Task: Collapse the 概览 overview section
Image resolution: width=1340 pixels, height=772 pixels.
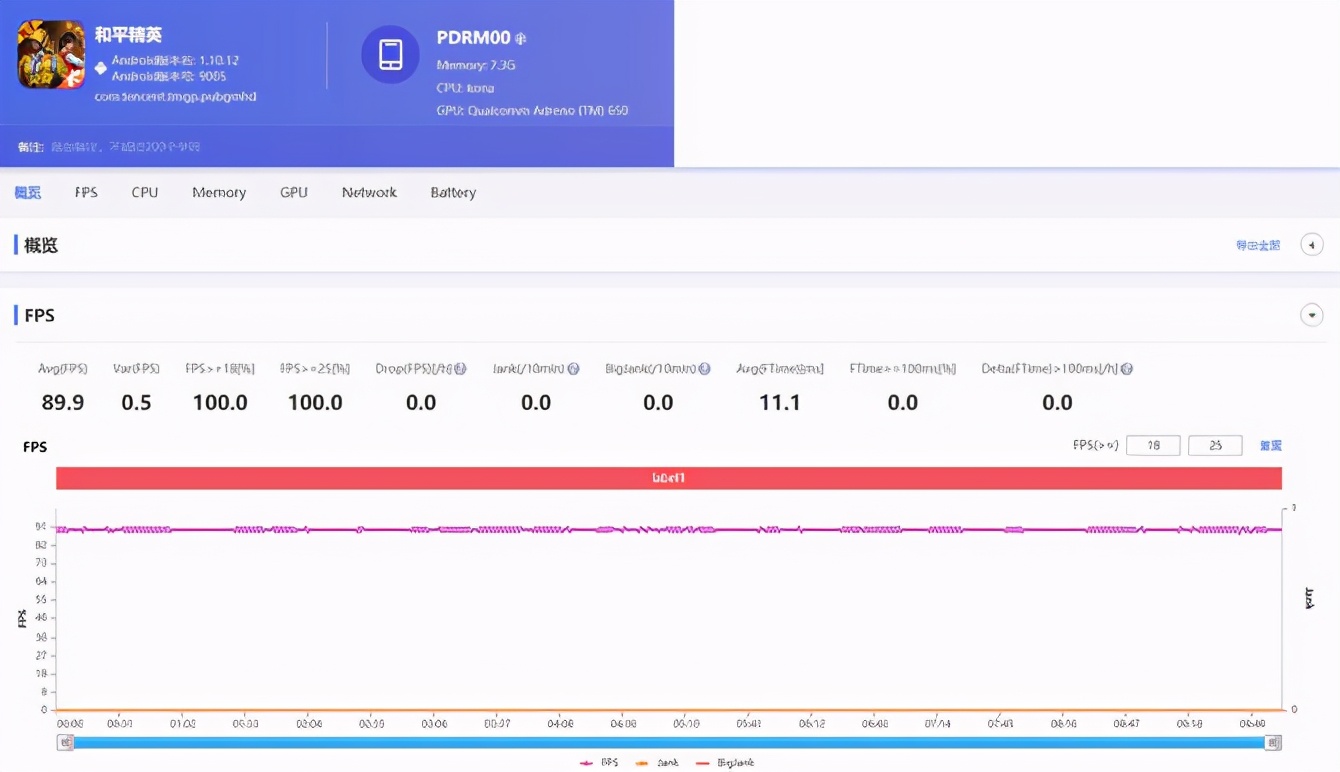Action: [x=1311, y=245]
